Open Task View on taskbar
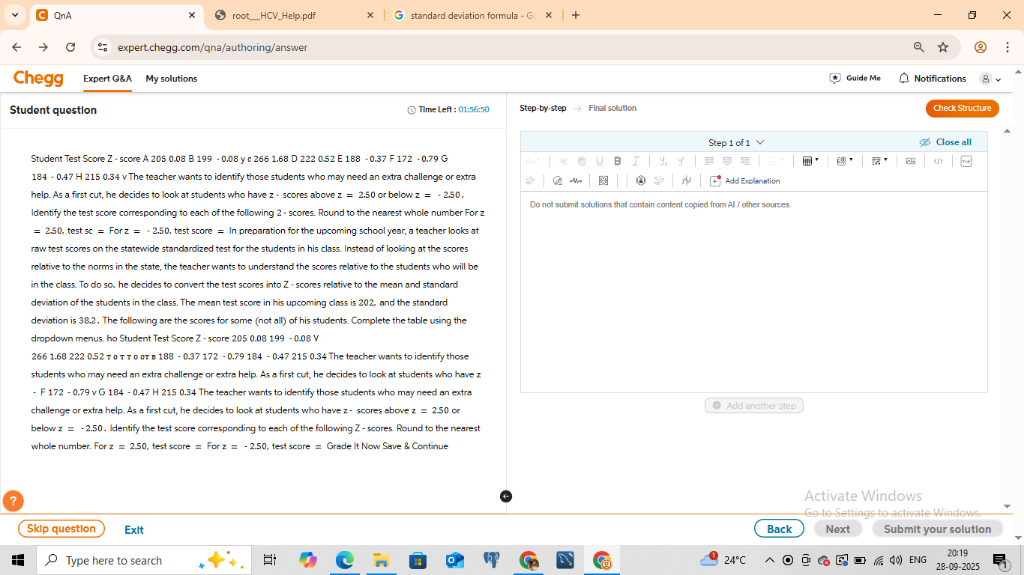 pyautogui.click(x=269, y=560)
